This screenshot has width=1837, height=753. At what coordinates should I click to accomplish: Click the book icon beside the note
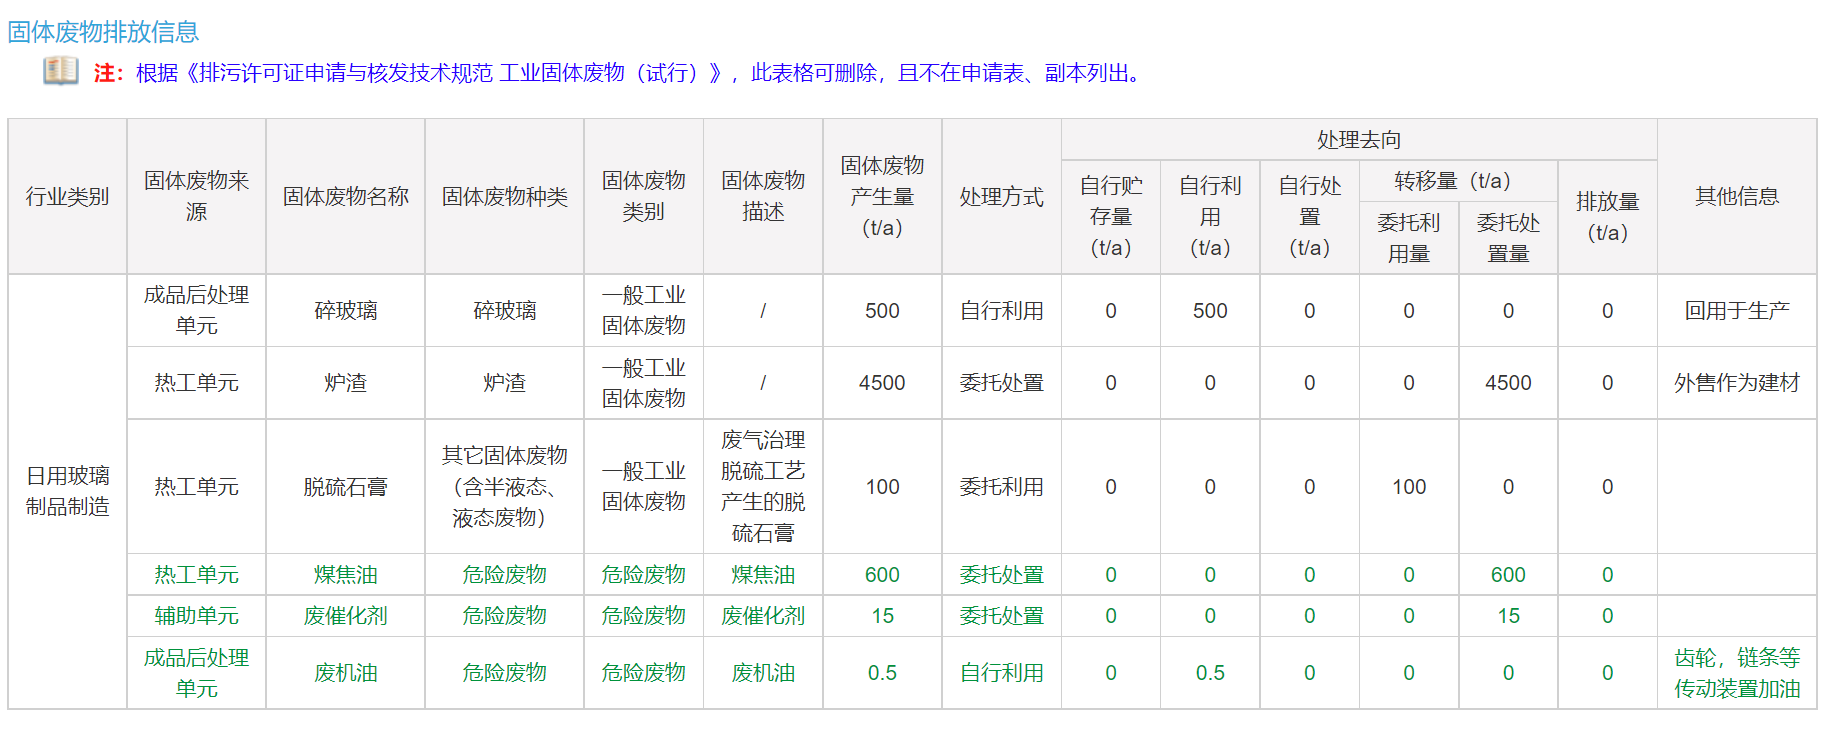60,71
